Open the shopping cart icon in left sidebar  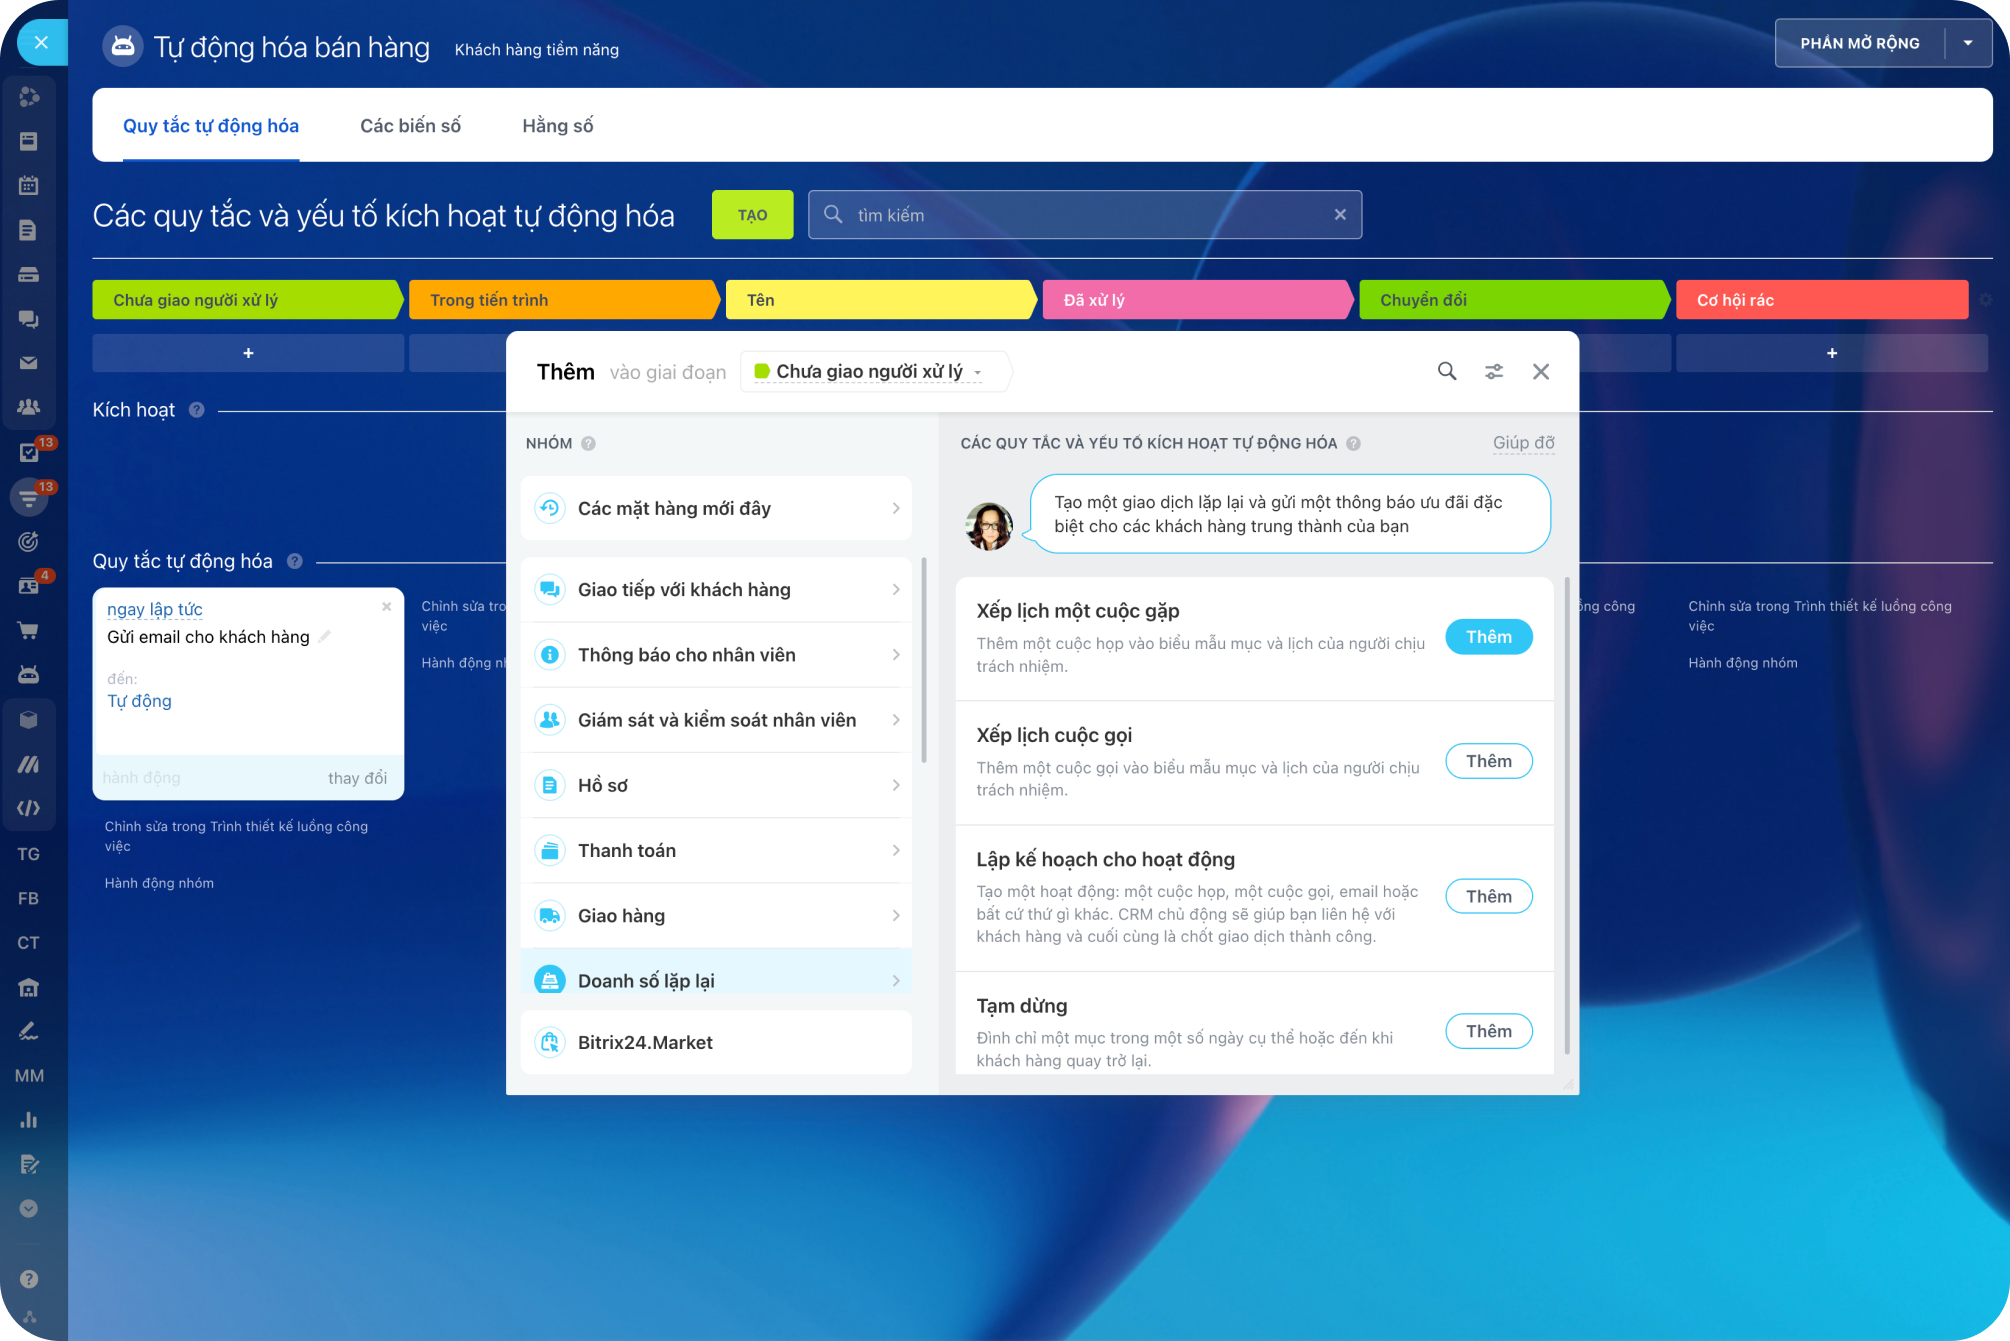28,630
